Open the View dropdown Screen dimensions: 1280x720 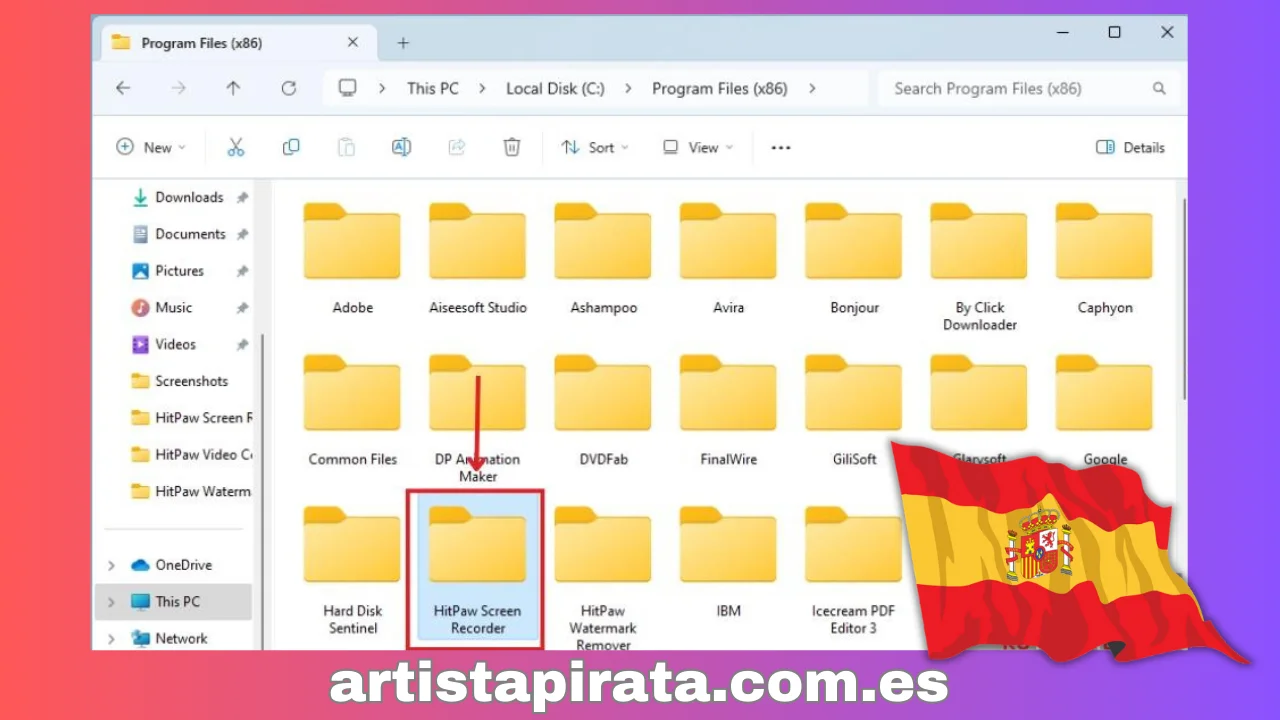click(698, 147)
